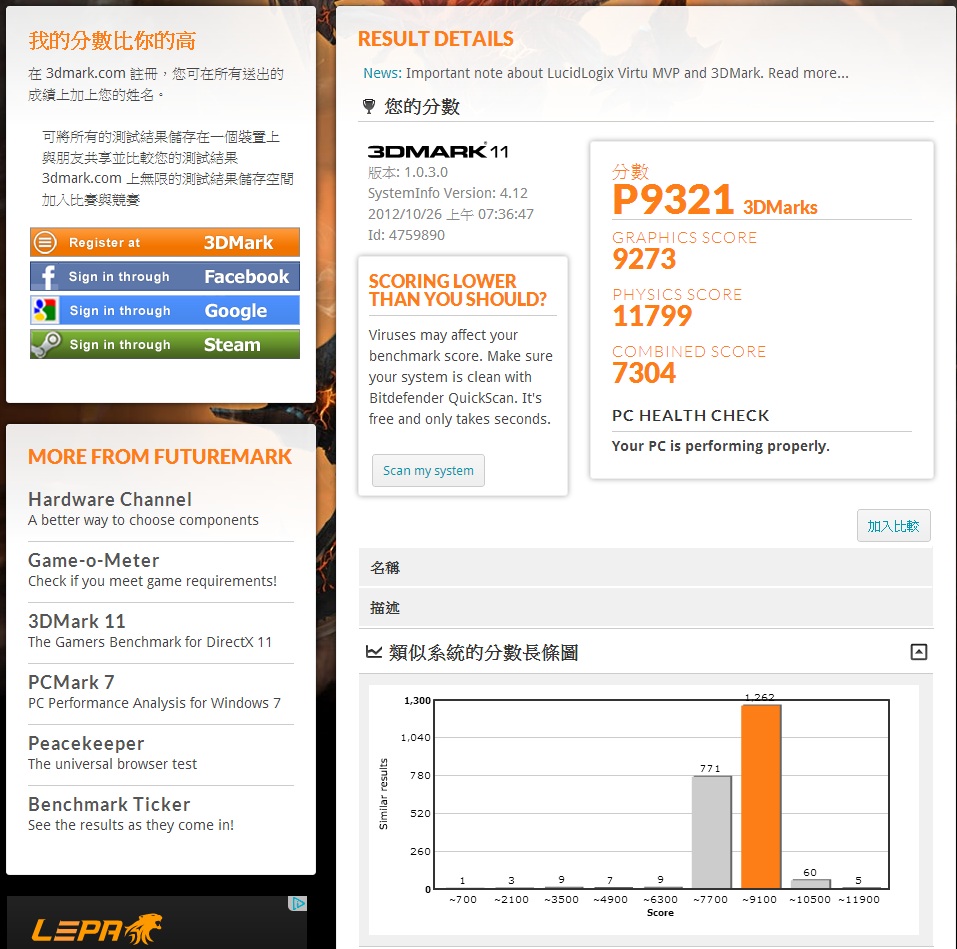The image size is (957, 949).
Task: Sign in through Google
Action: (165, 311)
